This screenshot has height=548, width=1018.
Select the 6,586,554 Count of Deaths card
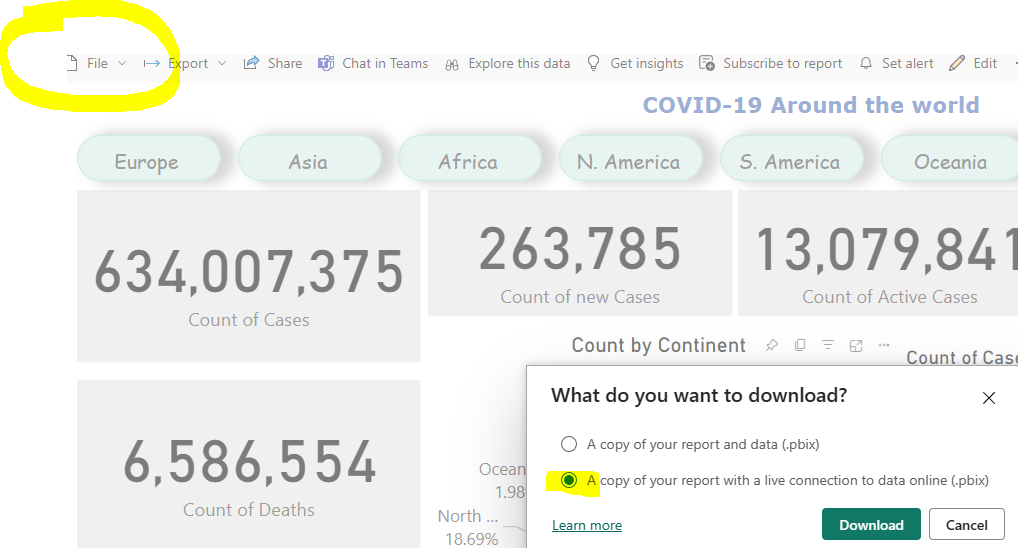tap(249, 464)
